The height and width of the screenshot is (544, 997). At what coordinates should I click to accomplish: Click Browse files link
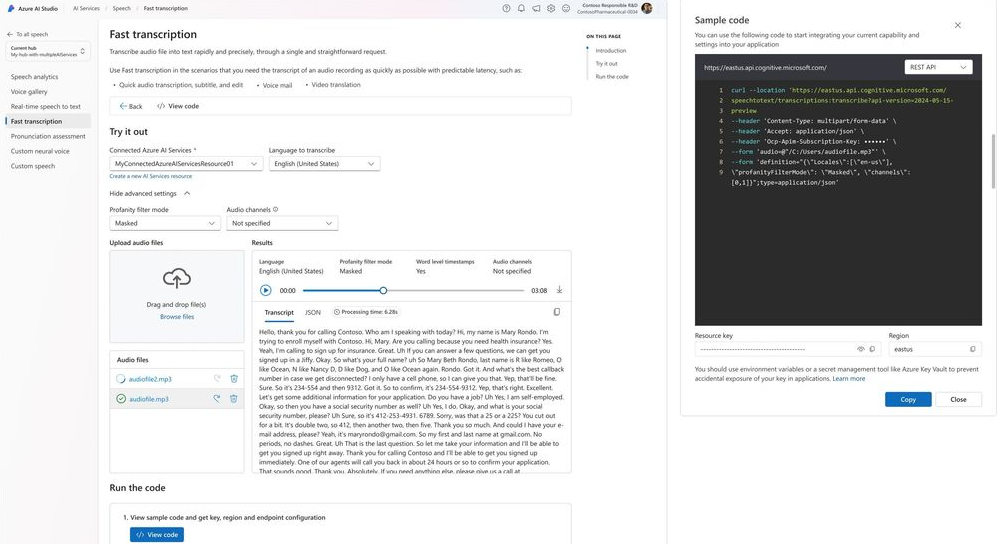tap(177, 316)
